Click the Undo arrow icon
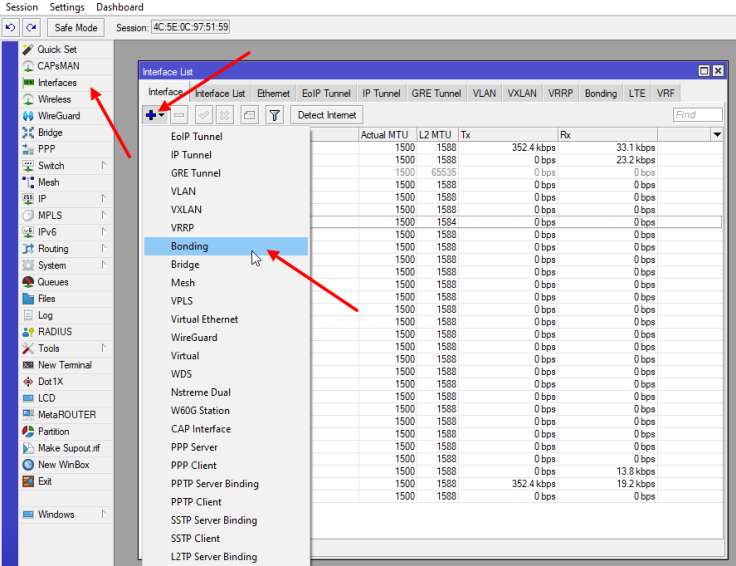The height and width of the screenshot is (566, 736). click(11, 27)
